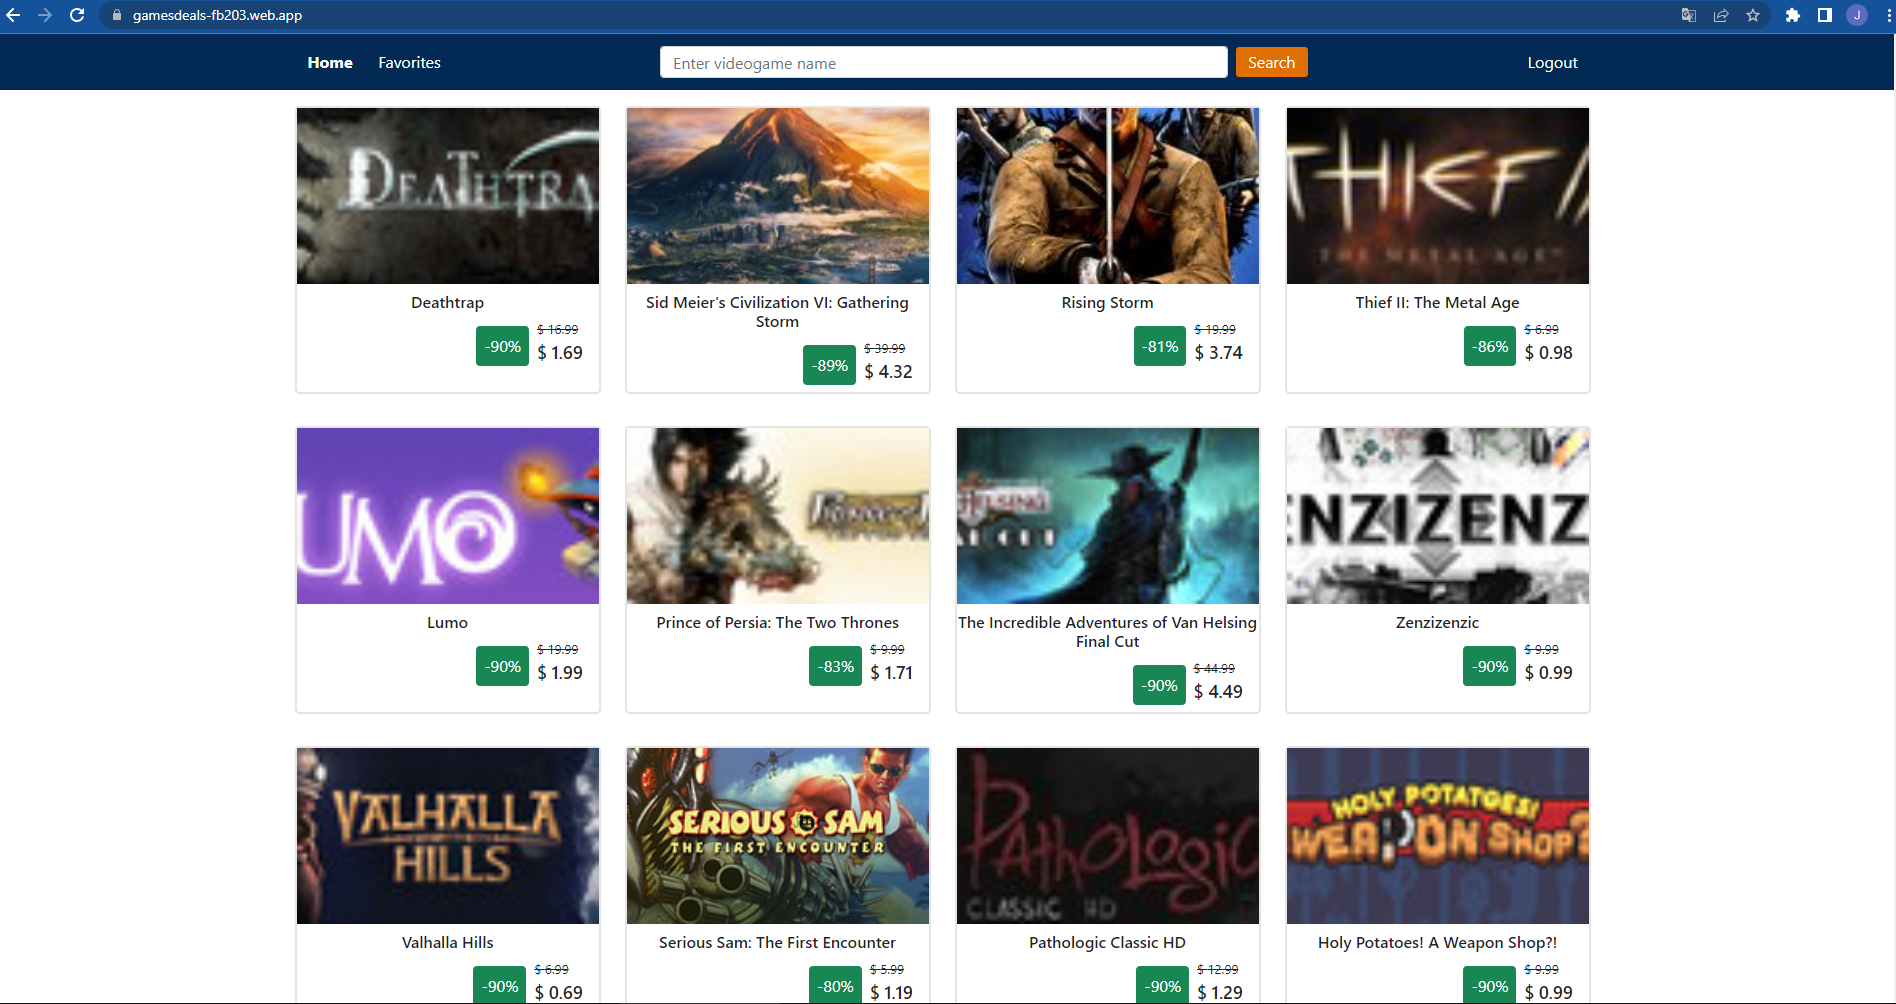Click the -81% badge on Rising Storm

(1160, 346)
